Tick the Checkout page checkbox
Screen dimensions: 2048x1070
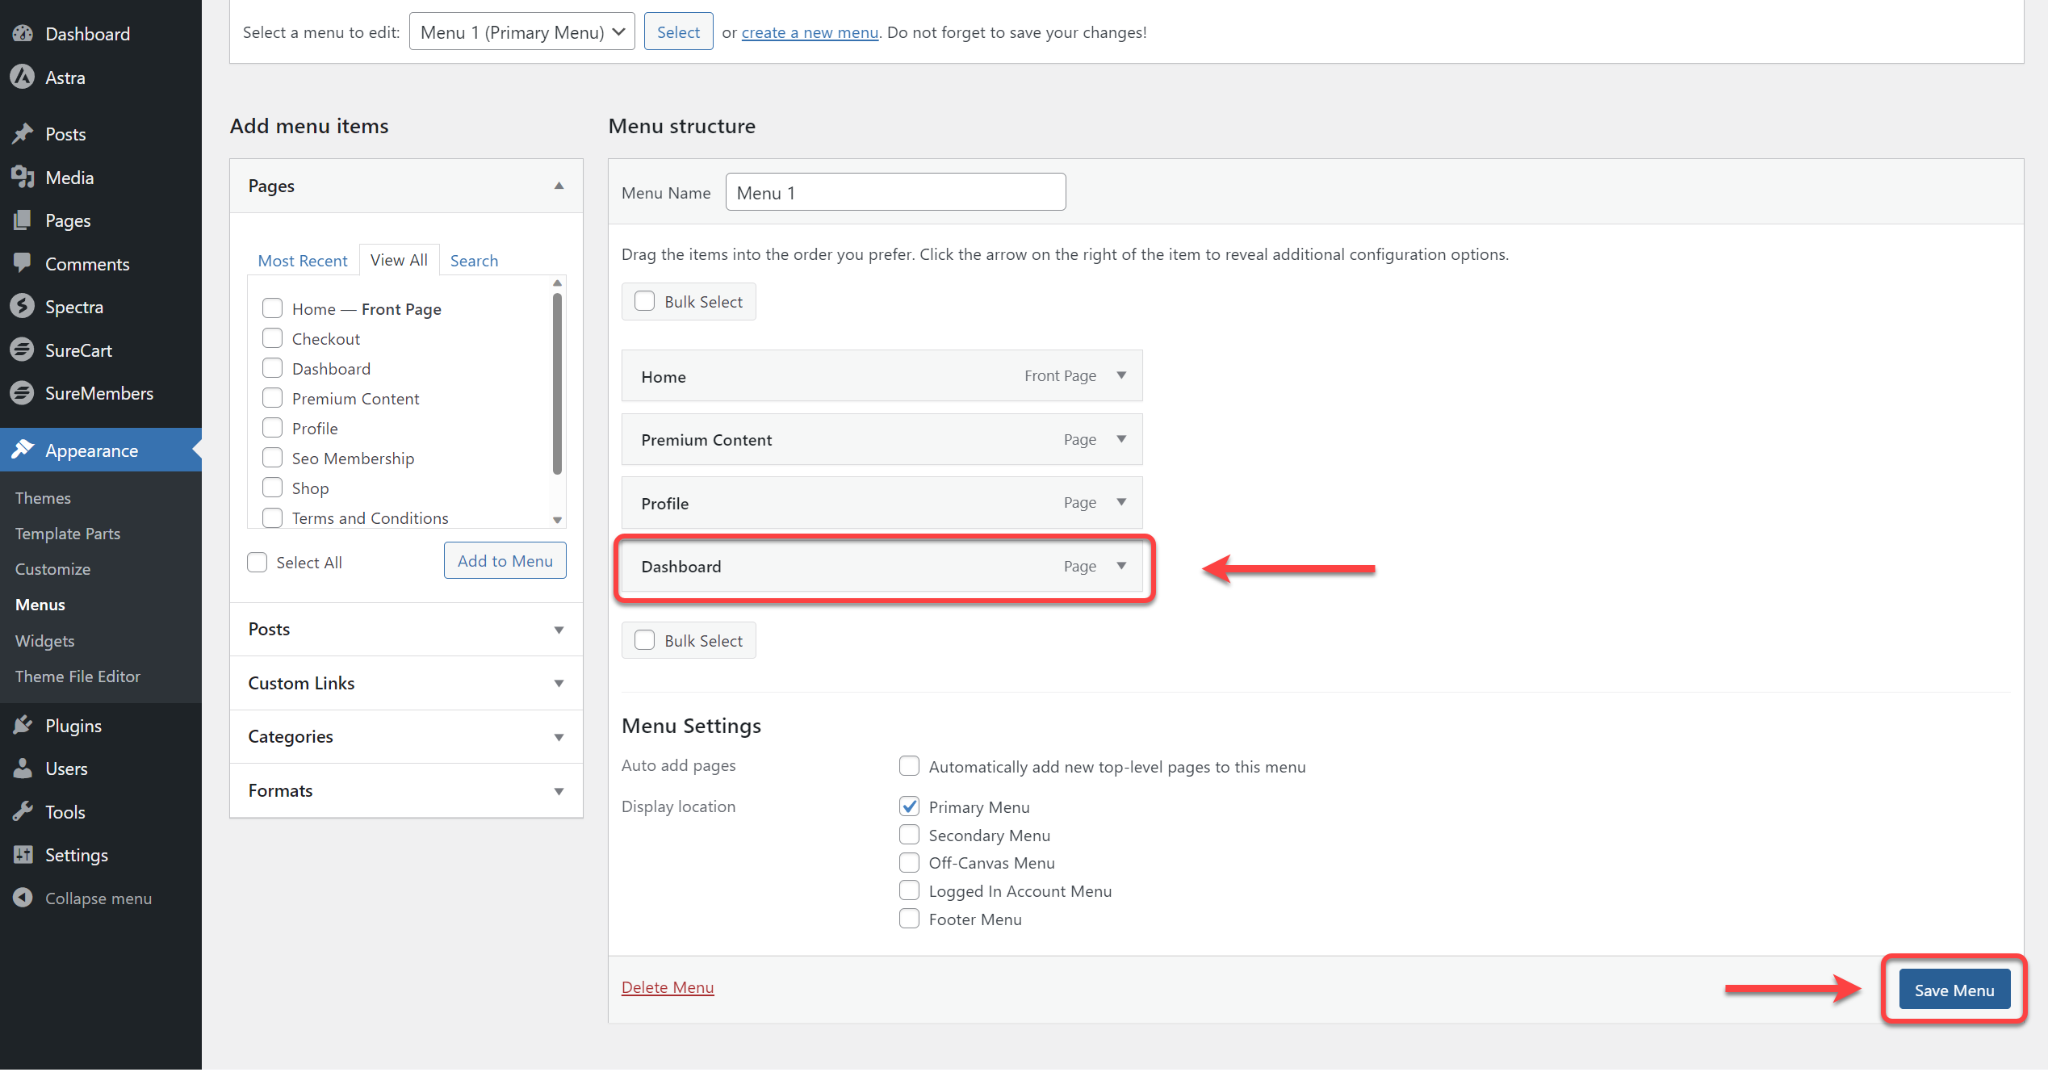[272, 338]
